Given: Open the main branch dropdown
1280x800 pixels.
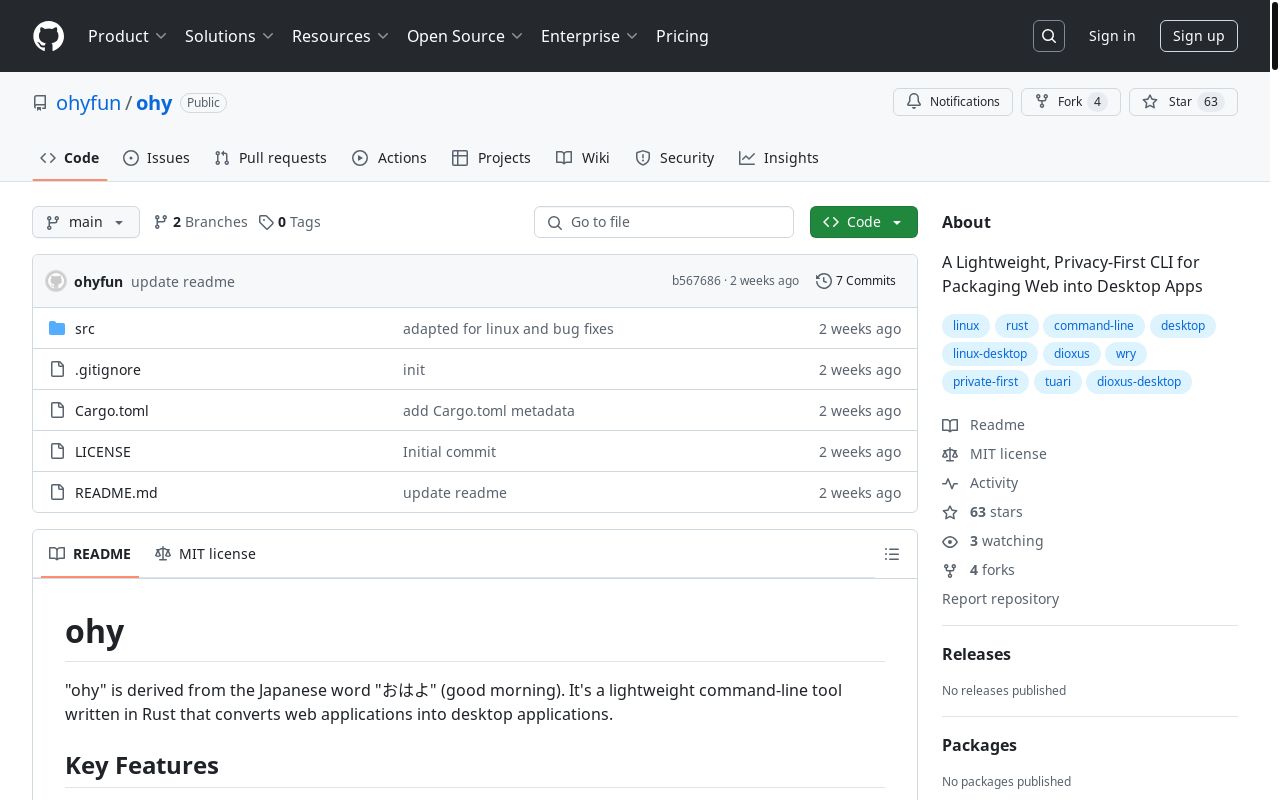Looking at the screenshot, I should pyautogui.click(x=85, y=222).
